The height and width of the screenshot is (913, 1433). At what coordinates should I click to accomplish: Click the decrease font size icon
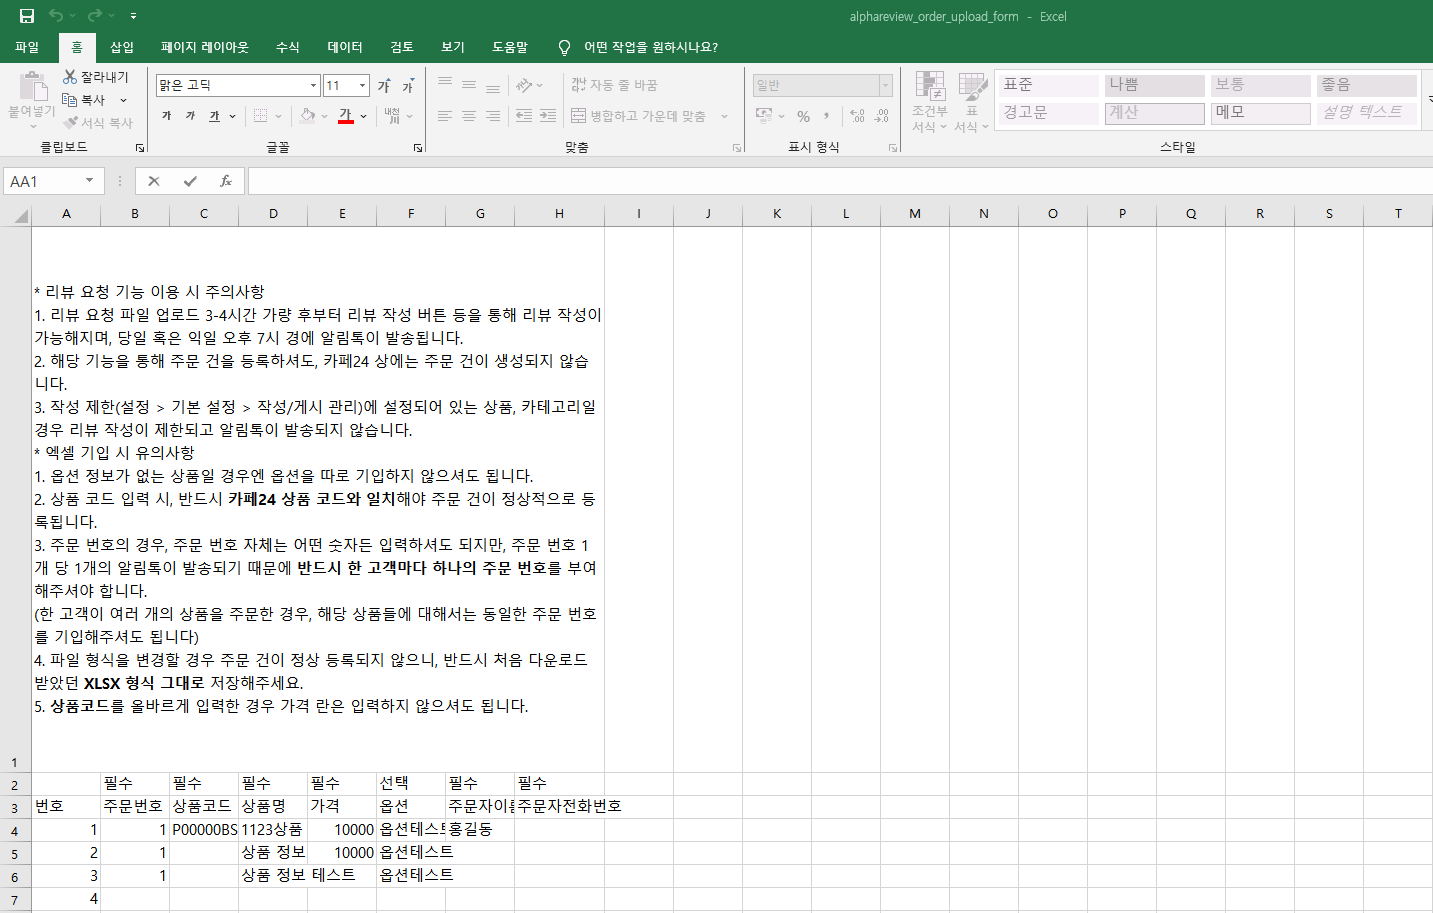[x=408, y=86]
